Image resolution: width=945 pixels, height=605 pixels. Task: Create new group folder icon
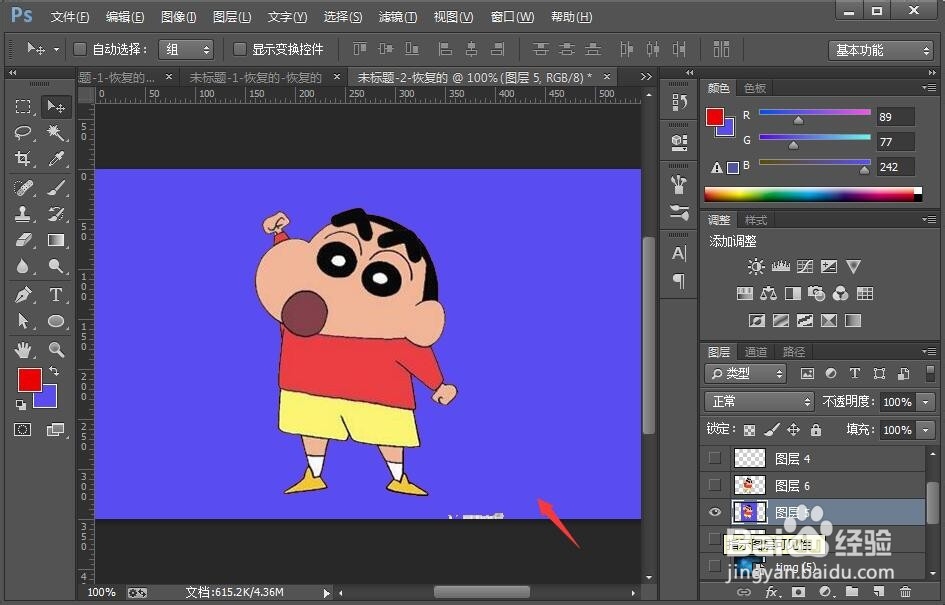pos(852,592)
